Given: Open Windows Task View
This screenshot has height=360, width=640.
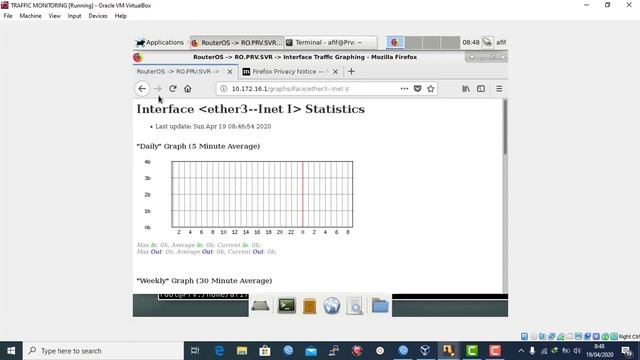Looking at the screenshot, I should point(195,351).
